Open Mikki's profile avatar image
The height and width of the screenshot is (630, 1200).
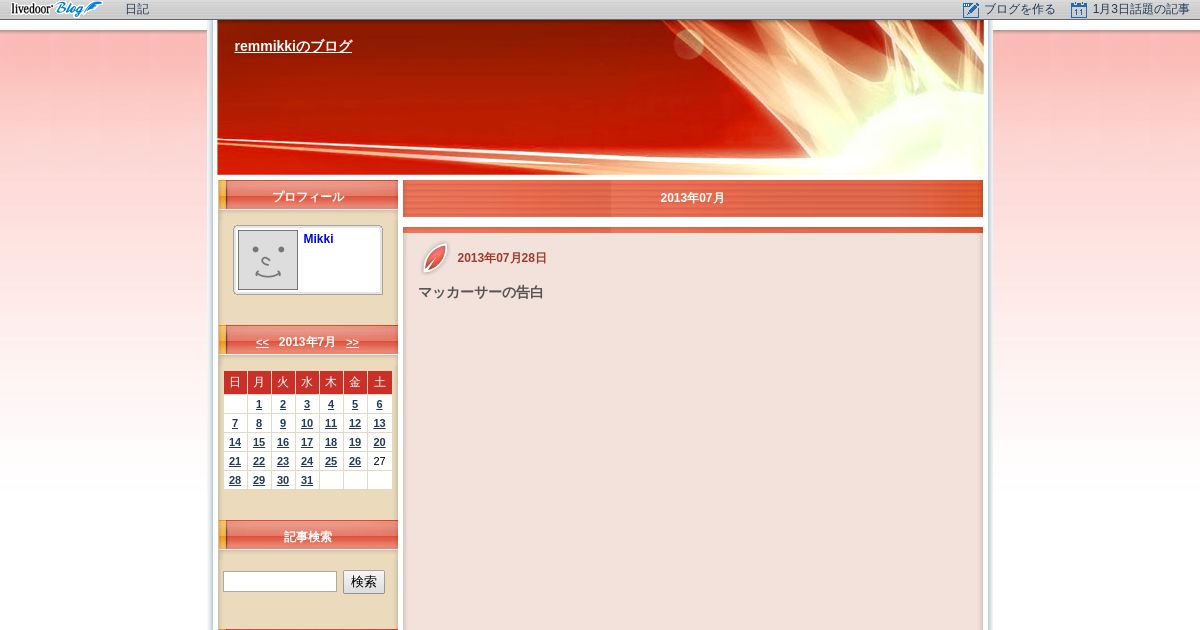(268, 260)
